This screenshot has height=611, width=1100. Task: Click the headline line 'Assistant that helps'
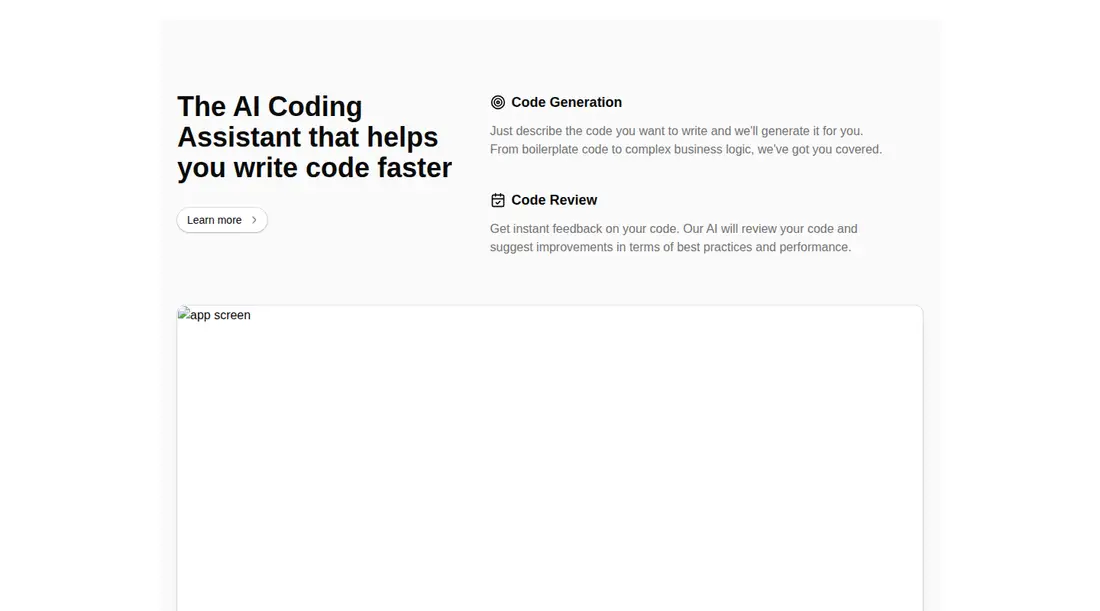pos(307,137)
